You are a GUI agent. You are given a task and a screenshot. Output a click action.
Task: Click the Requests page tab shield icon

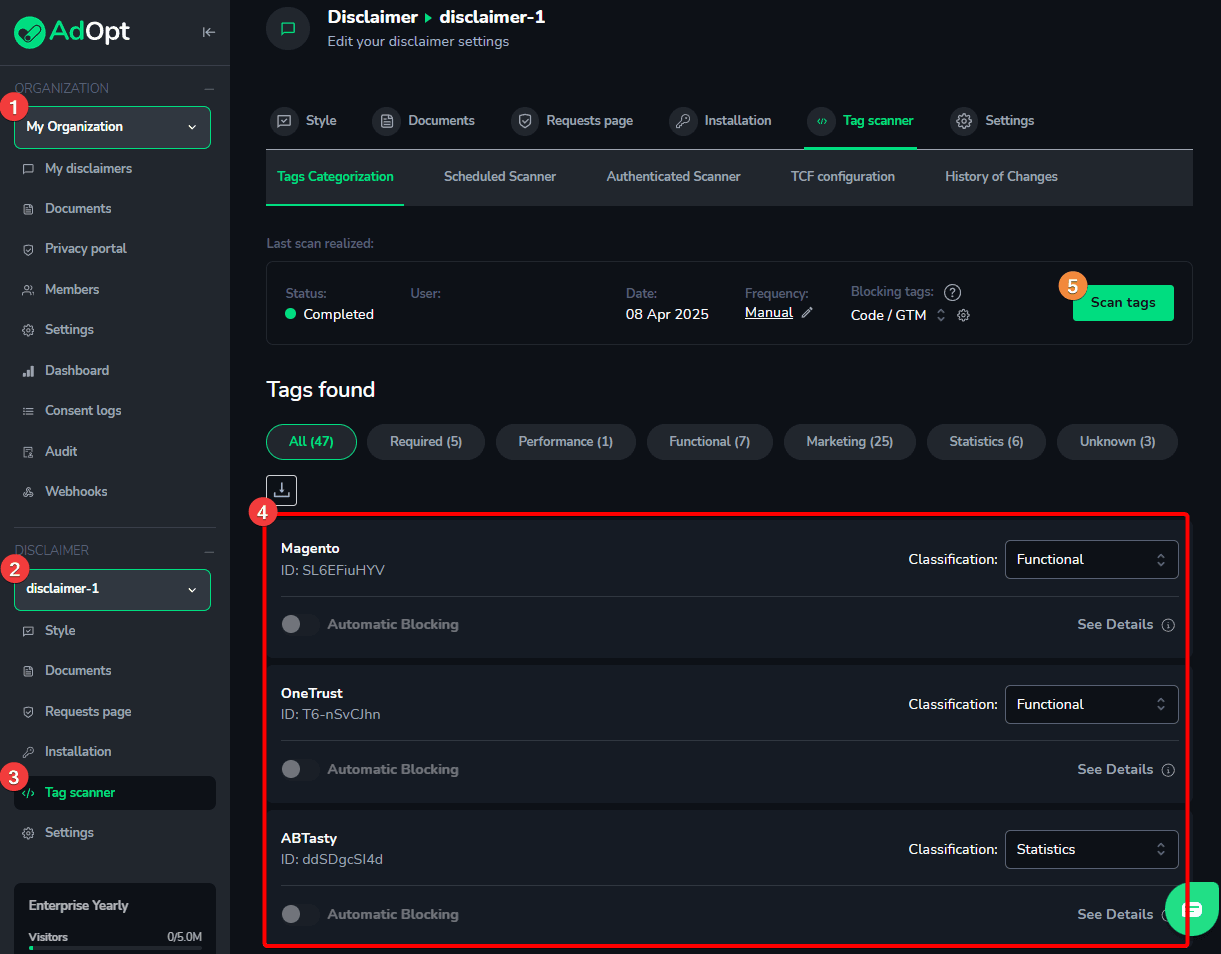(524, 121)
